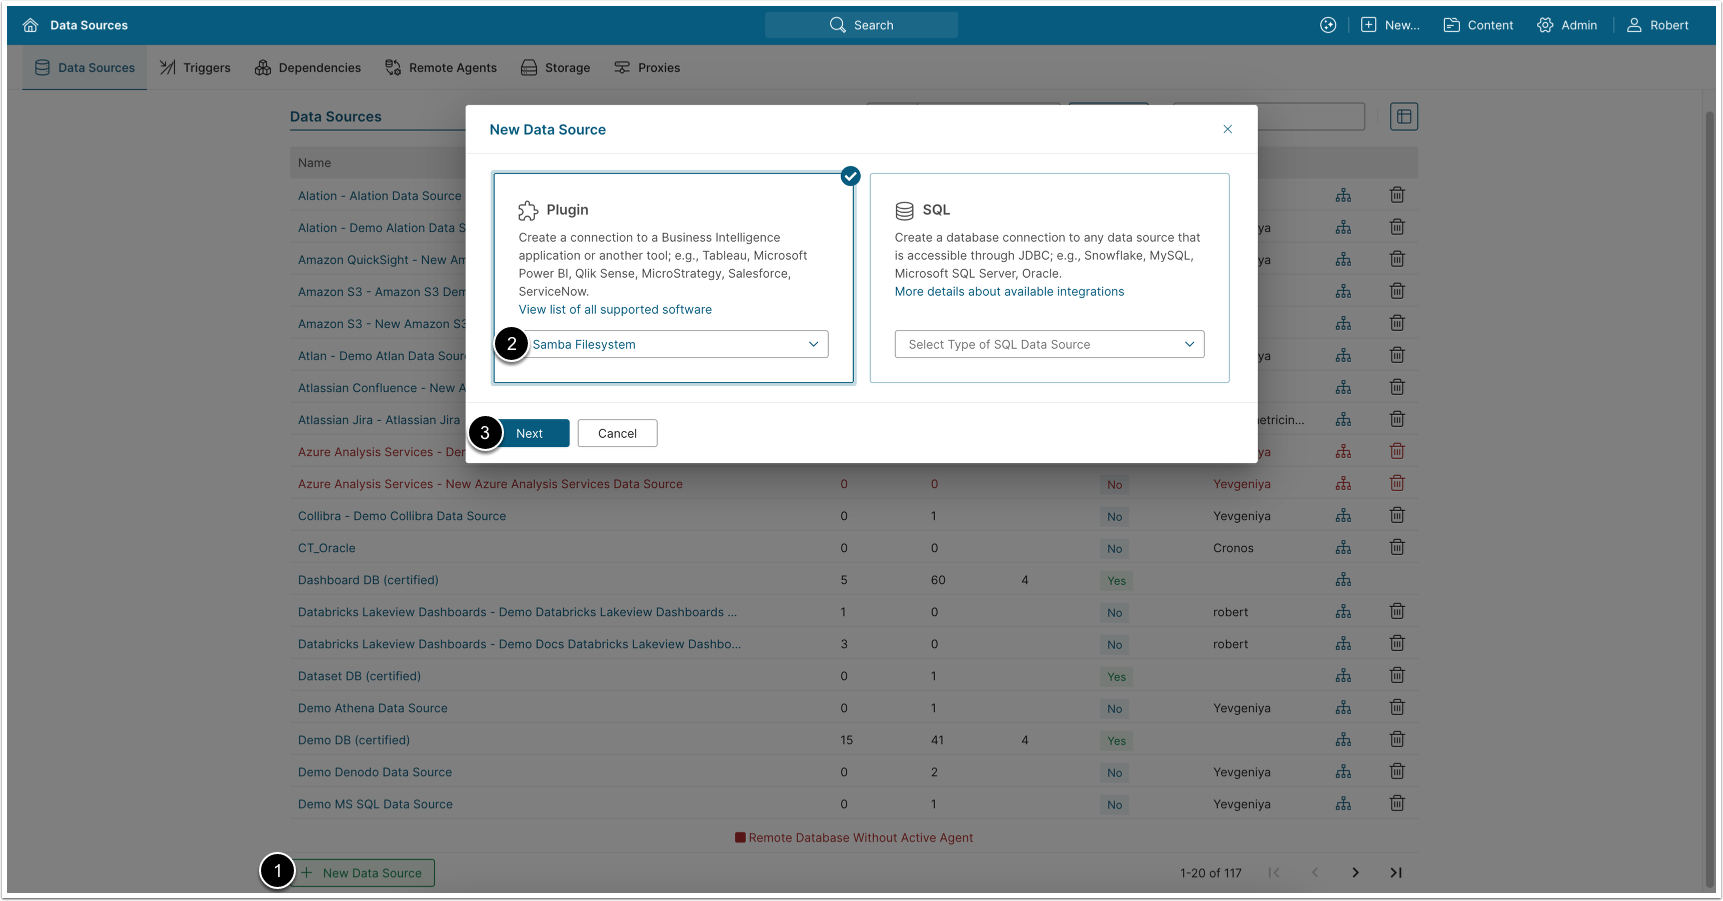Screen dimensions: 1723x901
Task: View dependencies for New Azure Analysis Services Data Source
Action: click(x=1343, y=483)
